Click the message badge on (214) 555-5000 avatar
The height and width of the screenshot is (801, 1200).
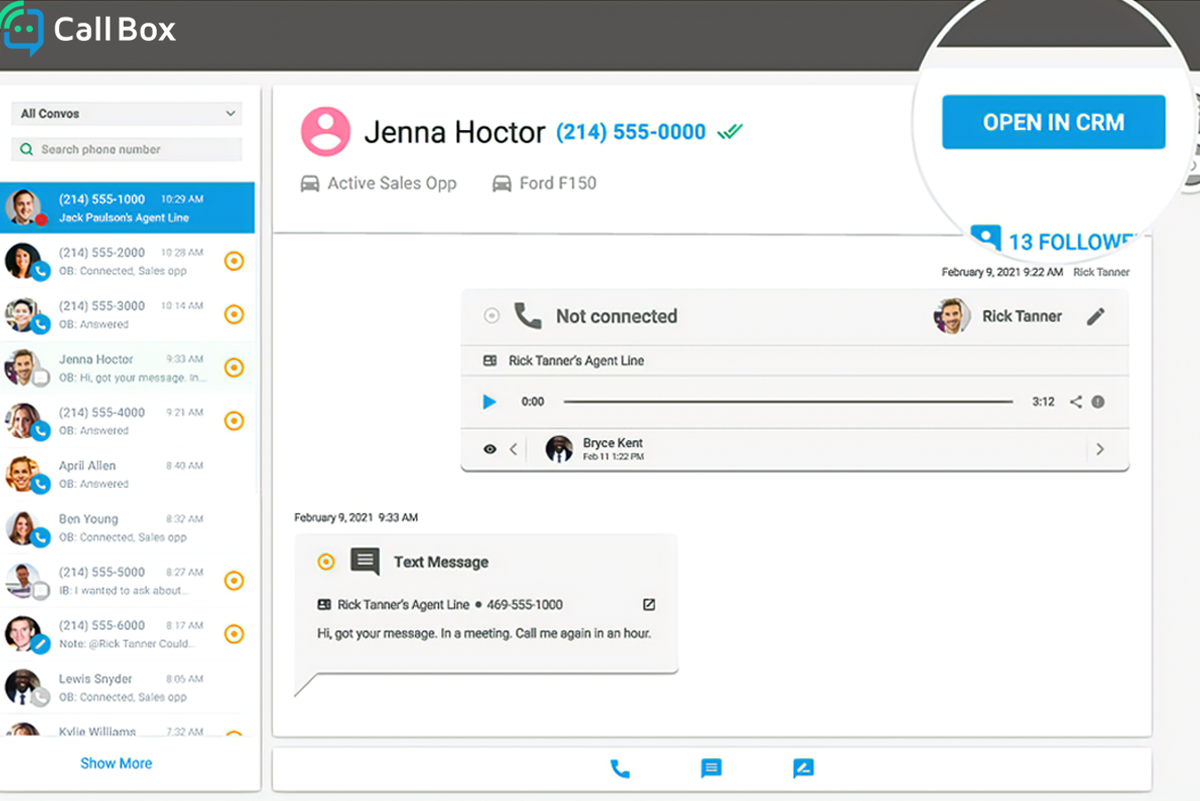[x=41, y=591]
